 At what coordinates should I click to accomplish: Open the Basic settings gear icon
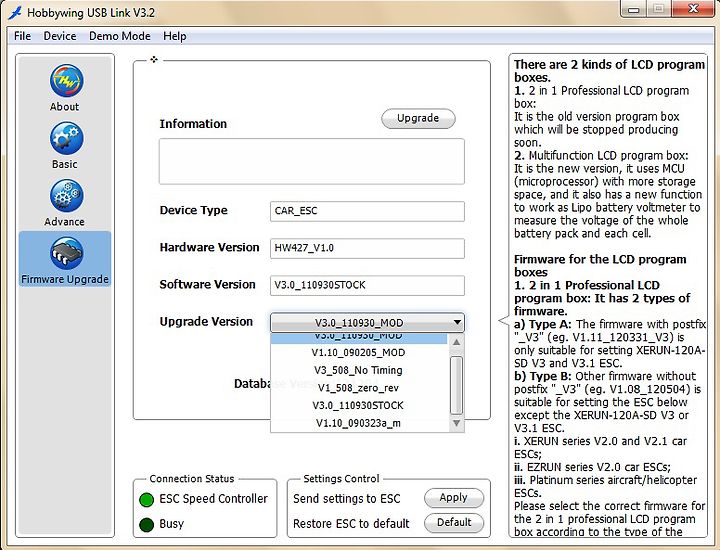coord(66,138)
